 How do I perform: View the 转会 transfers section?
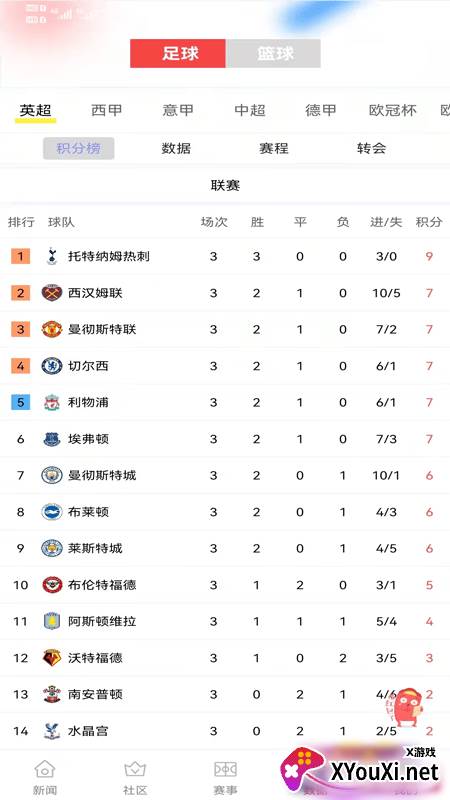(371, 148)
